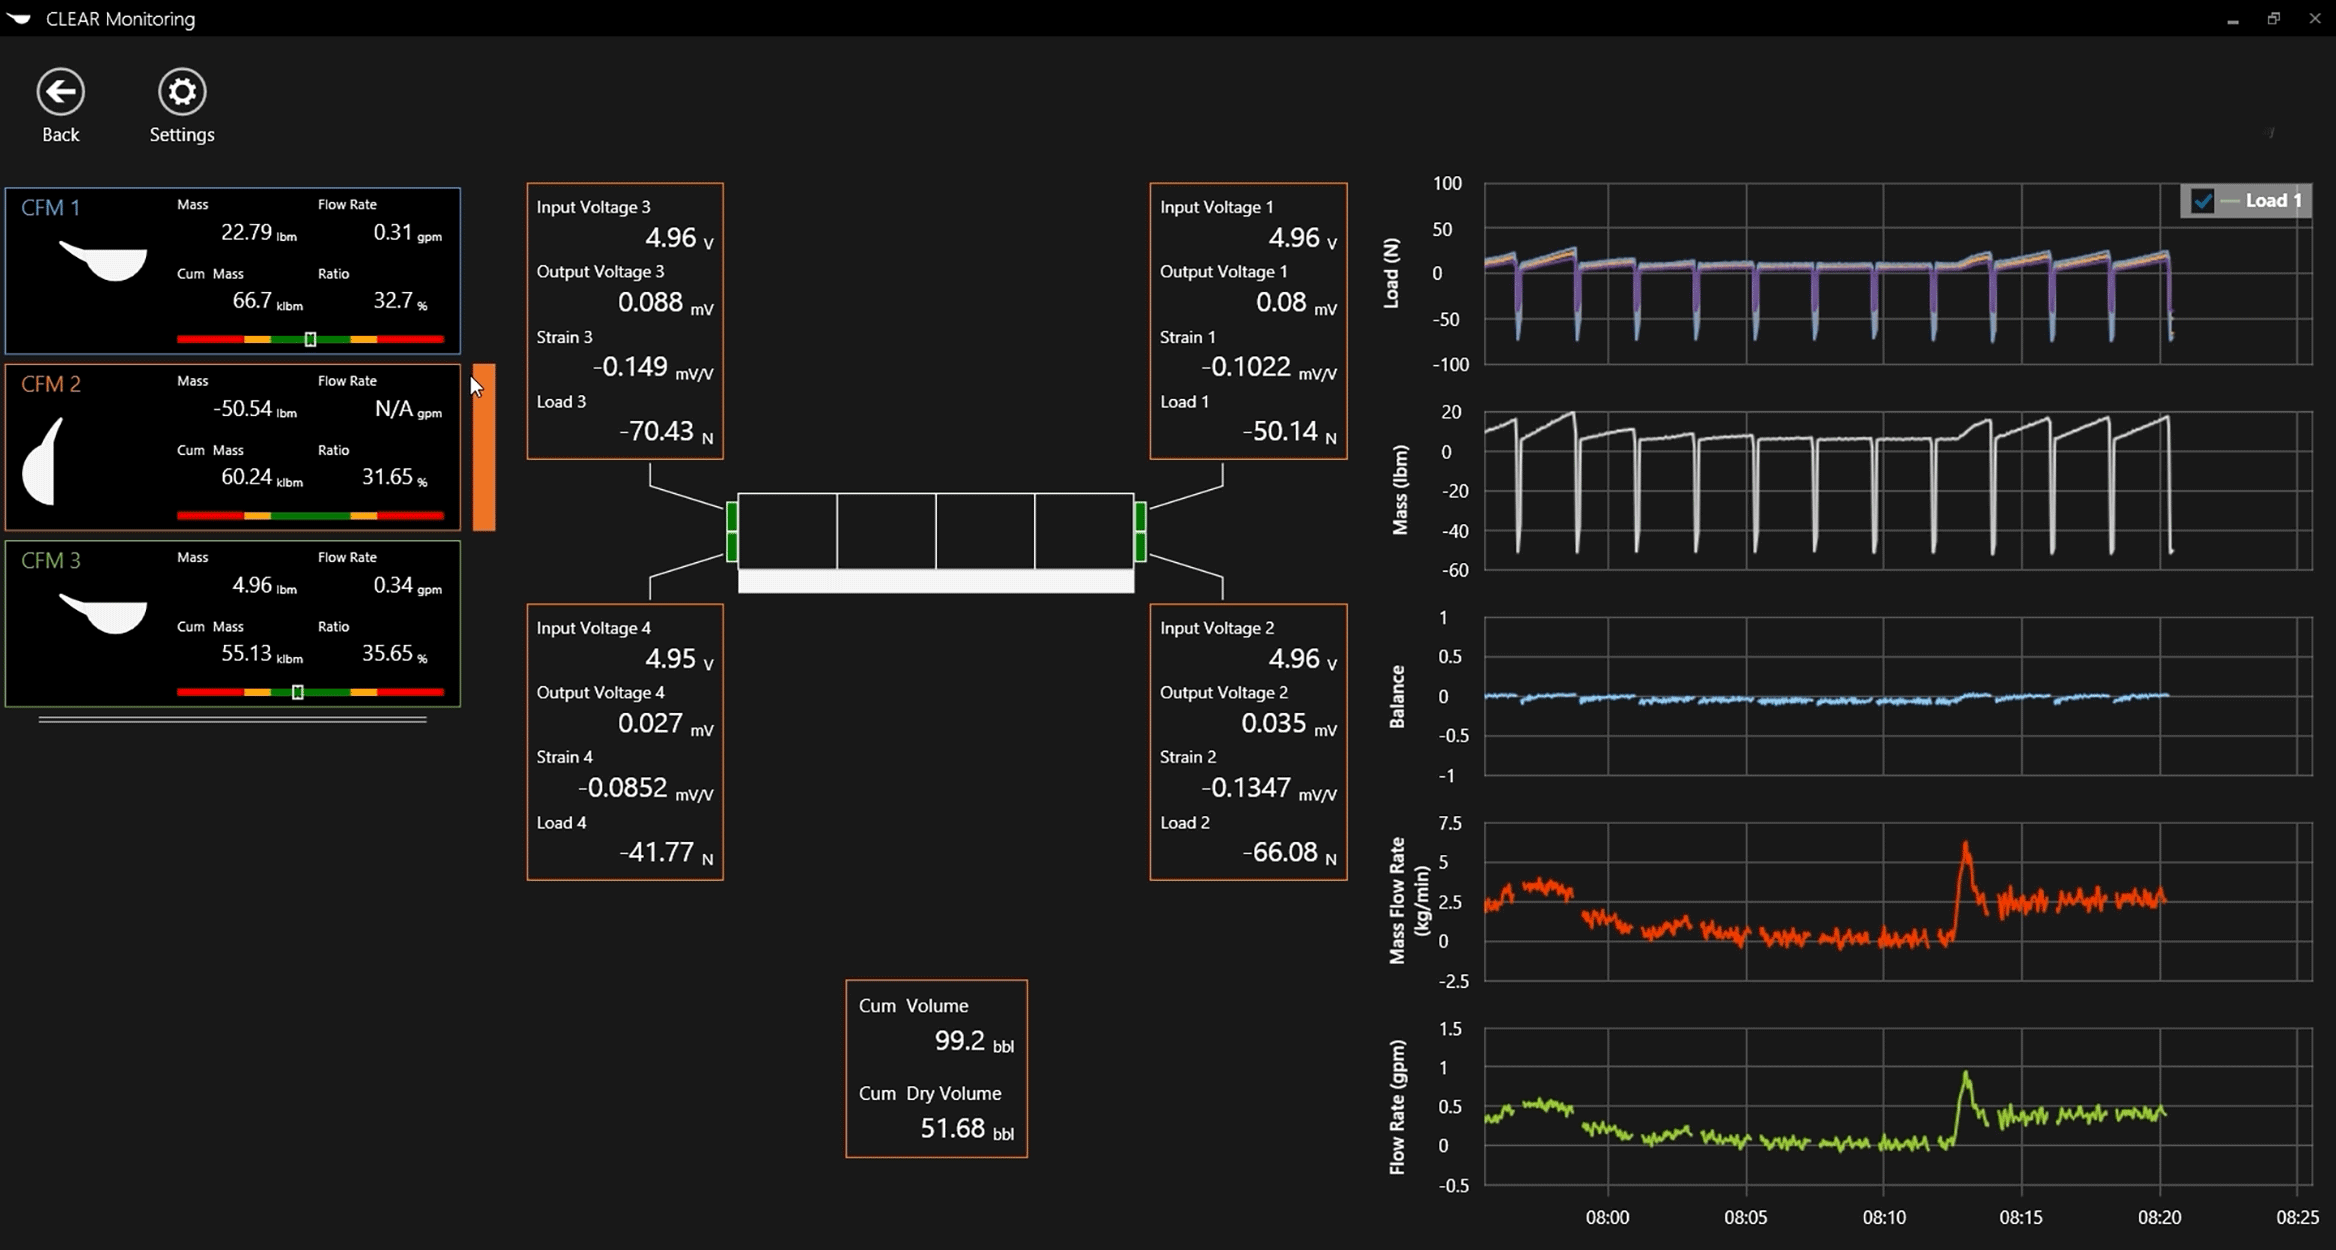Click the Settings button label

tap(181, 134)
